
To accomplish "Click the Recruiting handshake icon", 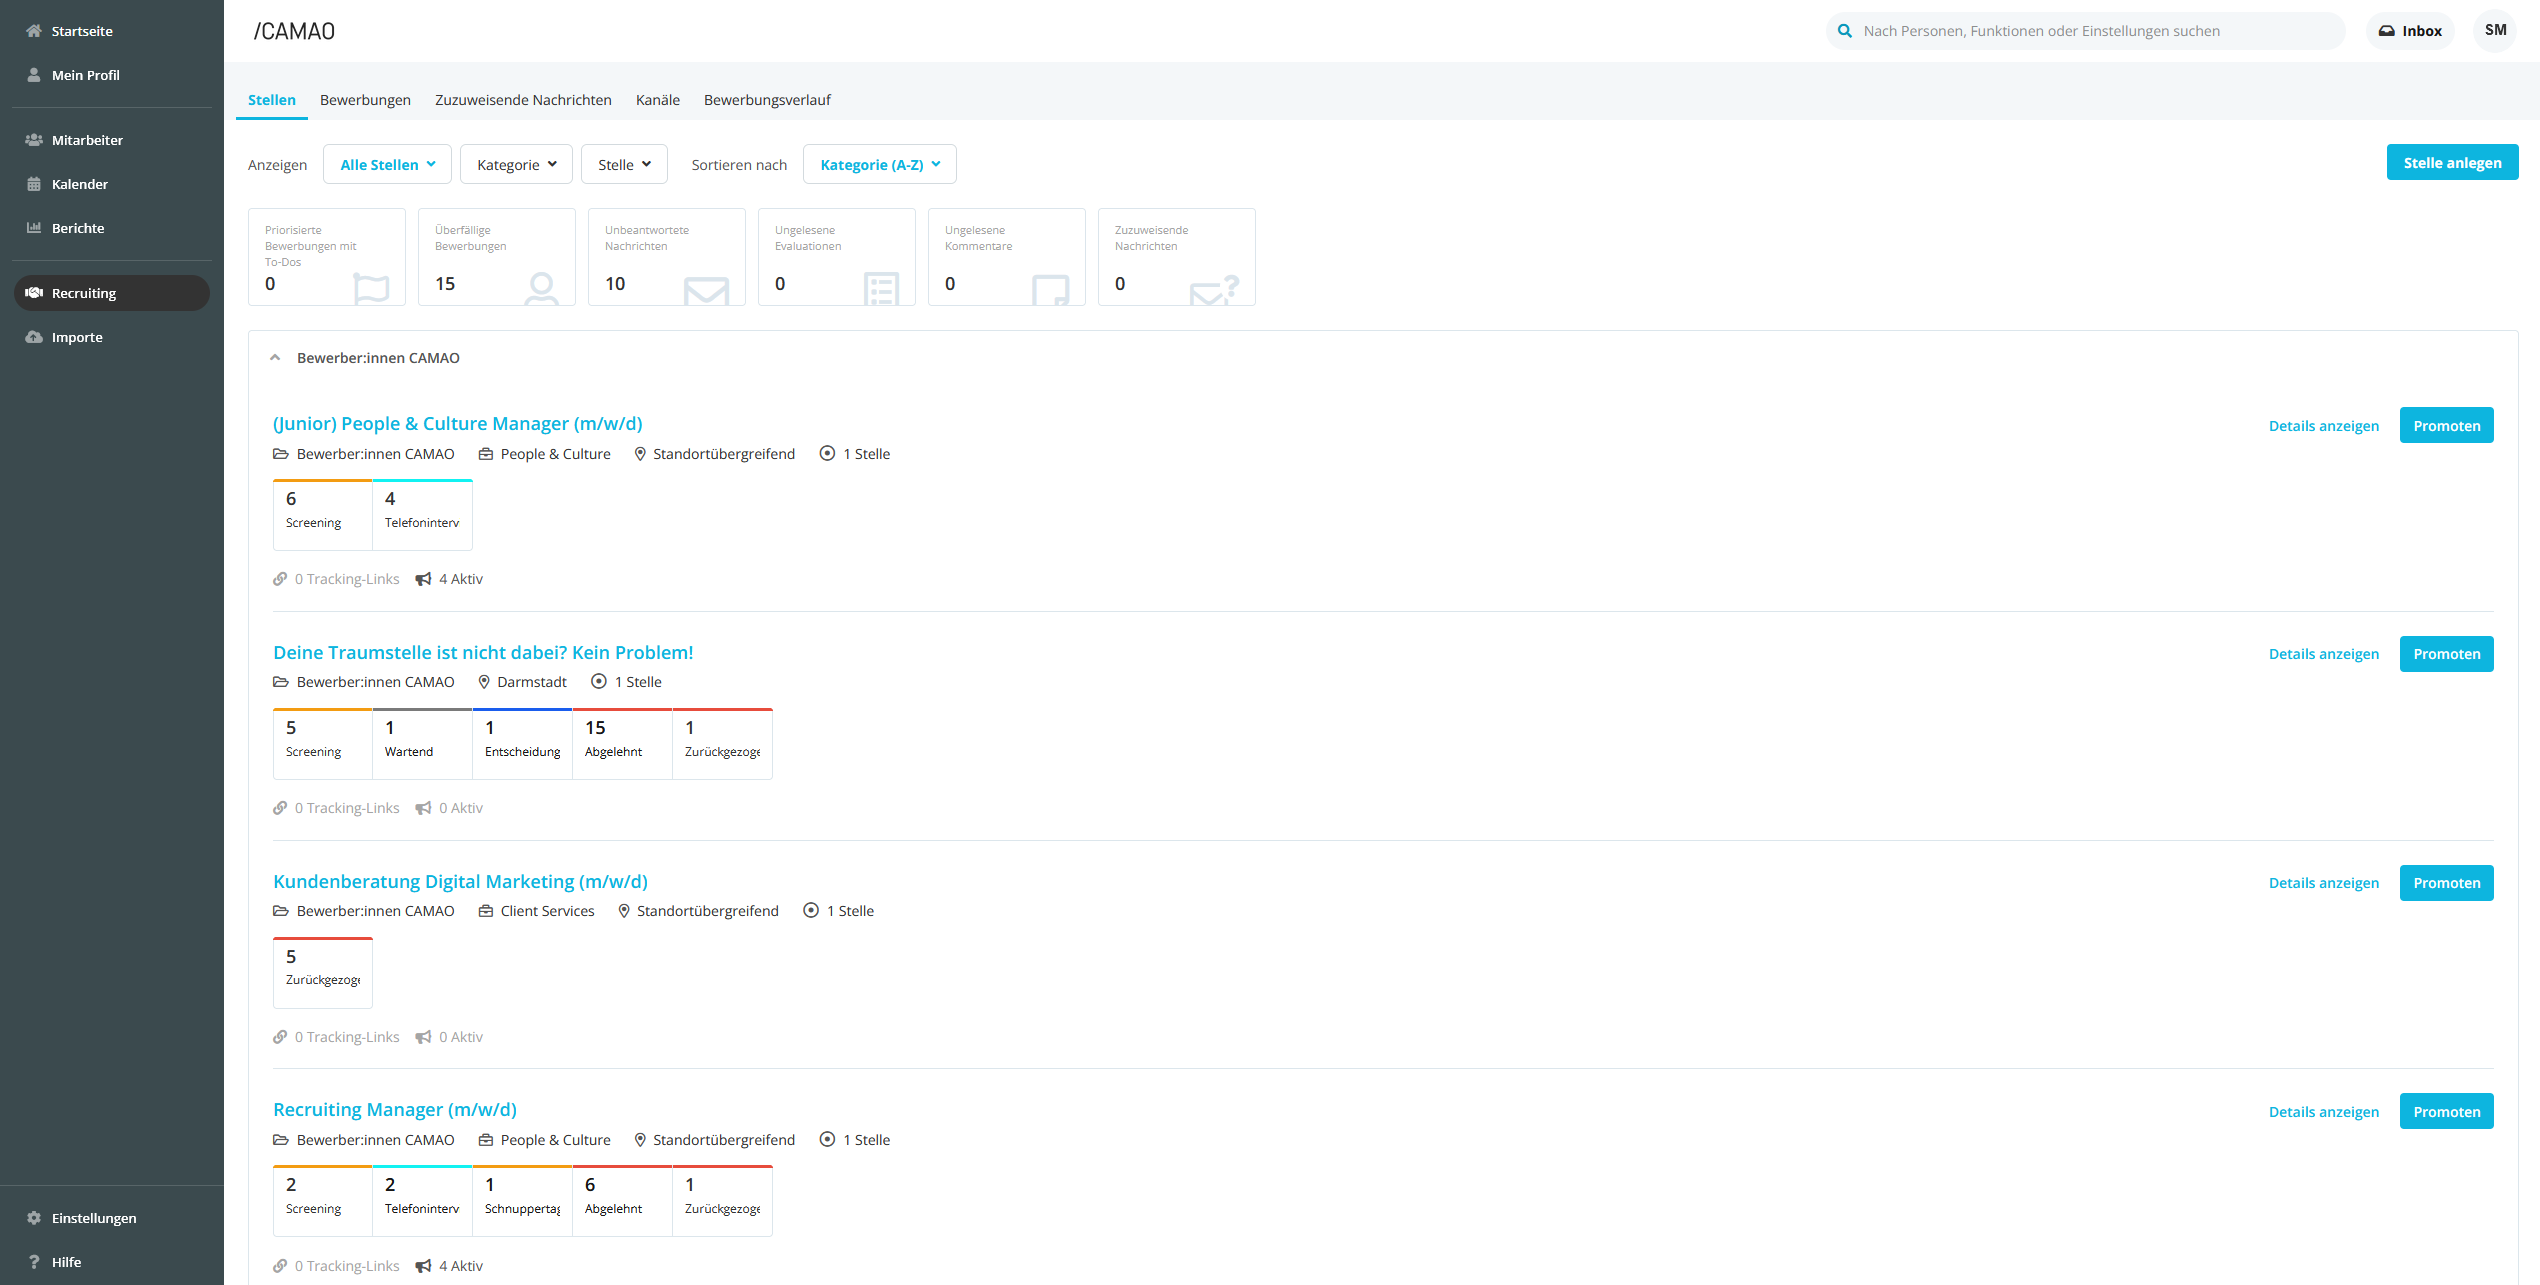I will (34, 293).
